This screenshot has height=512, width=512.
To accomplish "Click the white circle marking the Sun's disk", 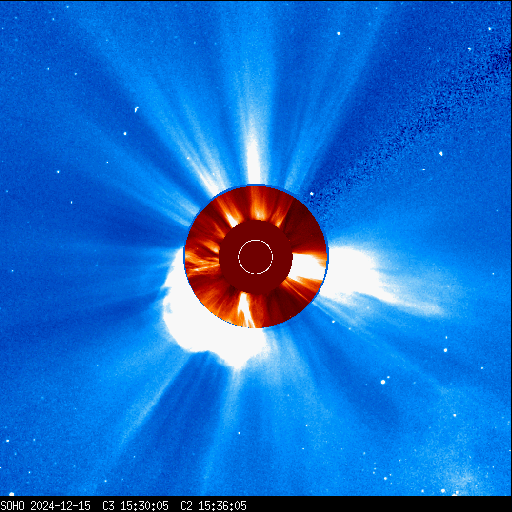I will tap(256, 257).
